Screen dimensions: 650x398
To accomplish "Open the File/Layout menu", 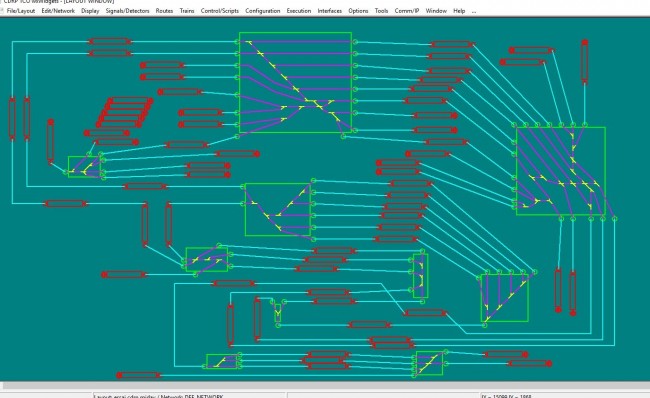I will point(21,11).
